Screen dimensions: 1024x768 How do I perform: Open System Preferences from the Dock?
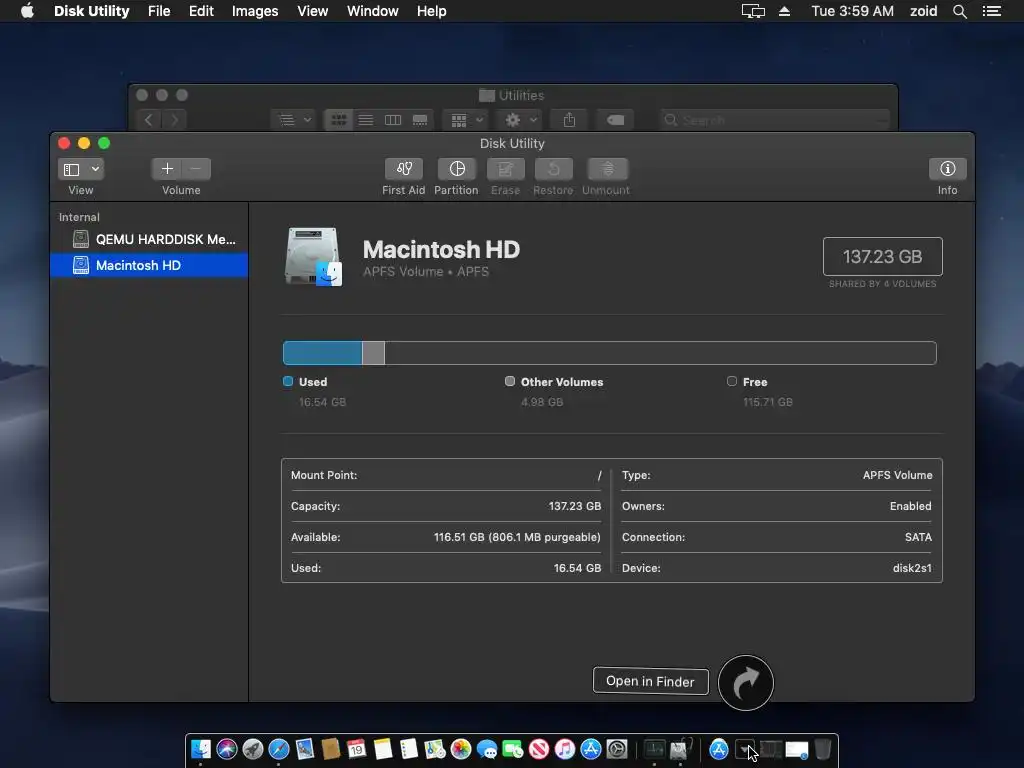pyautogui.click(x=617, y=749)
